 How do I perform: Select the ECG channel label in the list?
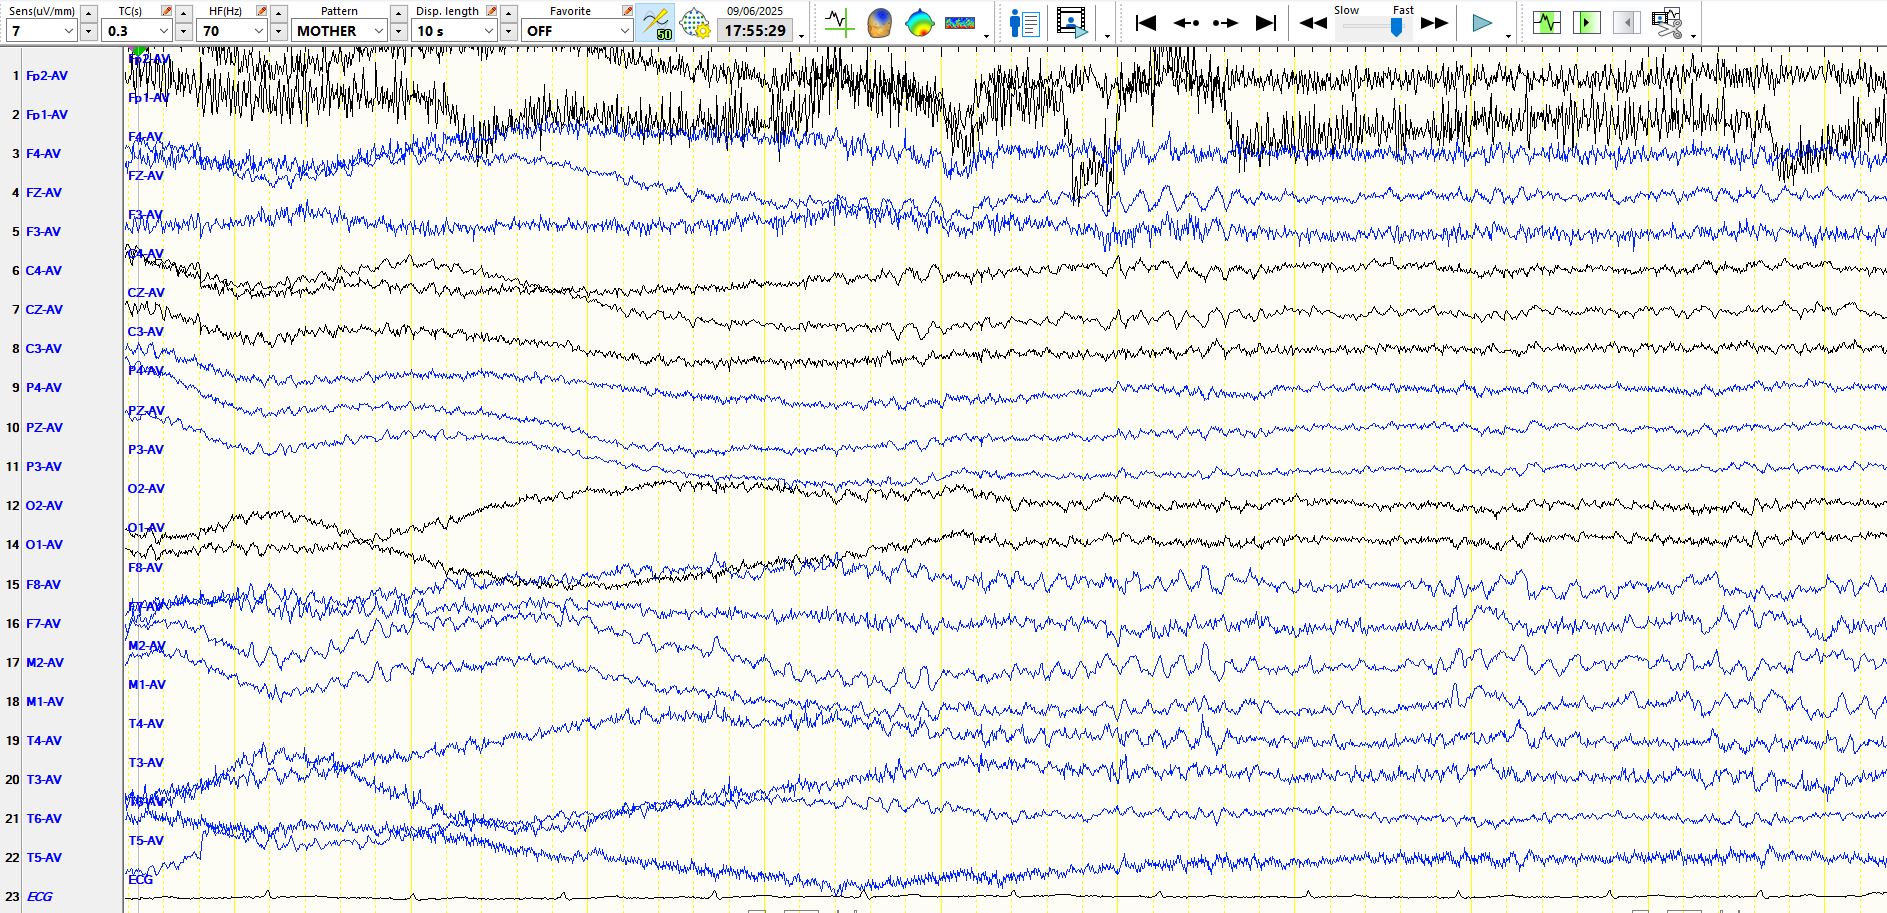coord(39,897)
